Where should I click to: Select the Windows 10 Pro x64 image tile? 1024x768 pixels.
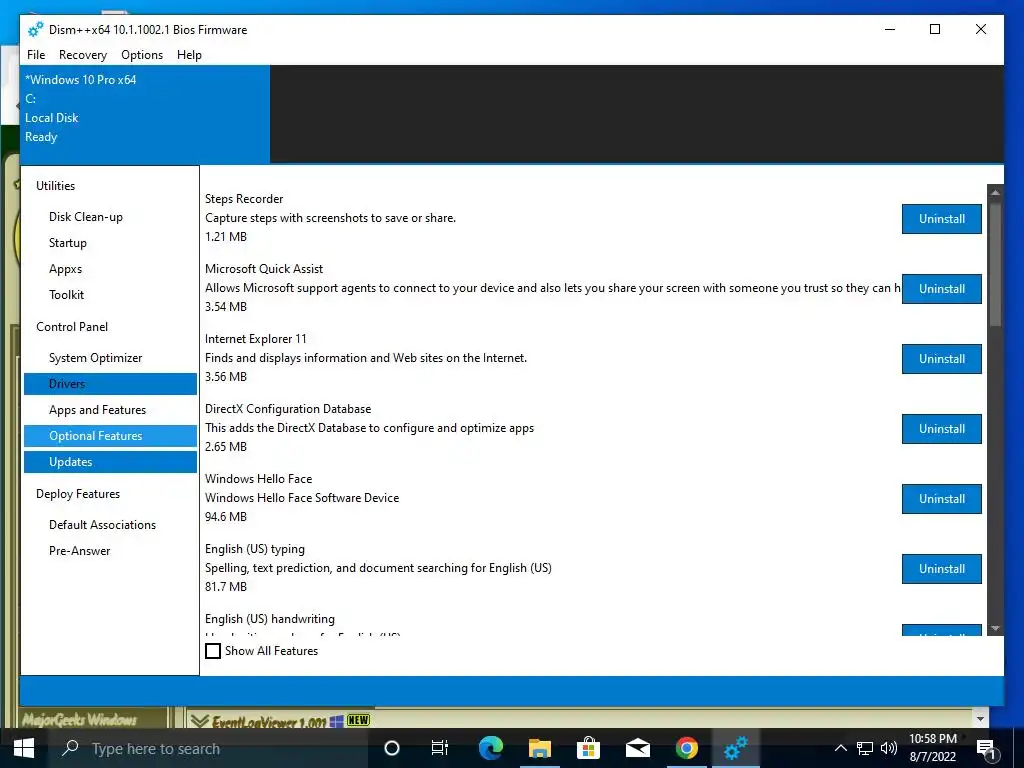145,114
